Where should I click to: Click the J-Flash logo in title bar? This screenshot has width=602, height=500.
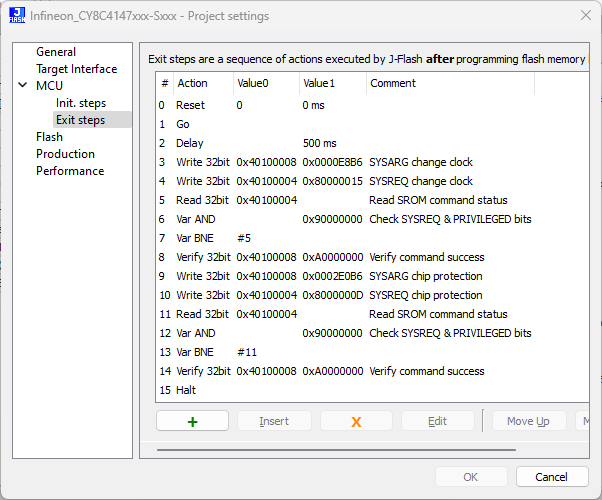coord(17,16)
